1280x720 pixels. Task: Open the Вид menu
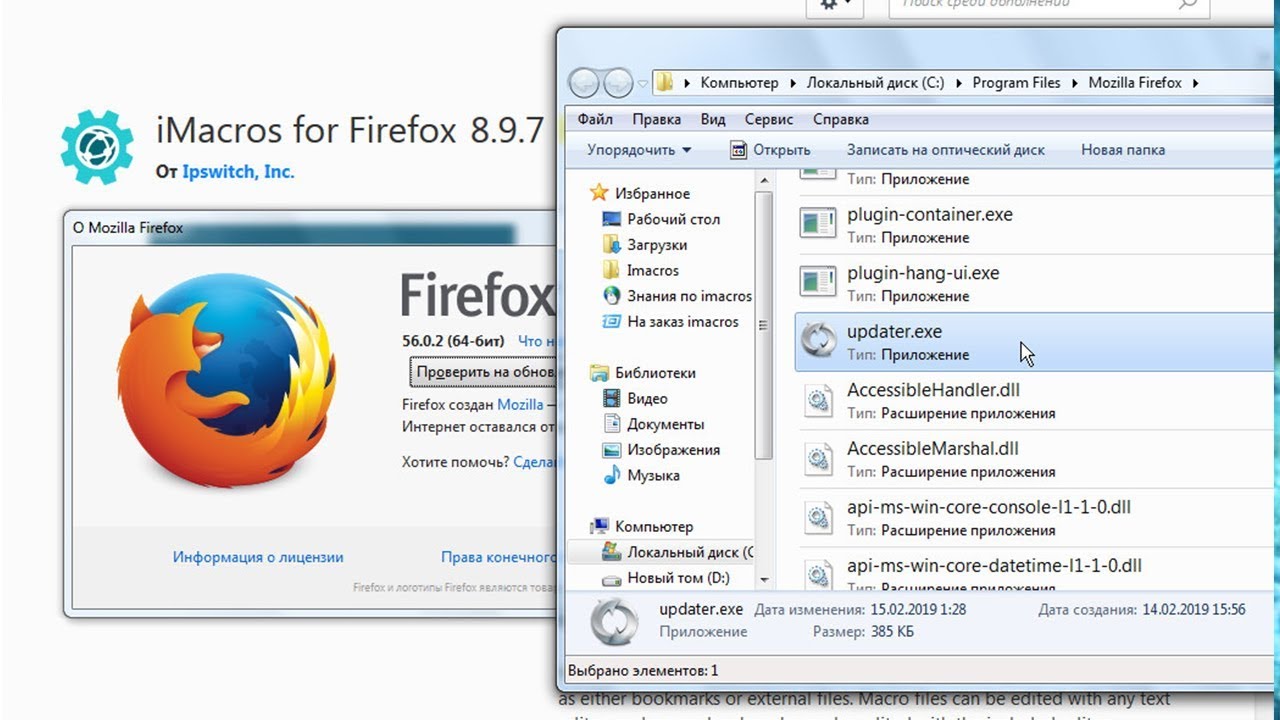(713, 119)
